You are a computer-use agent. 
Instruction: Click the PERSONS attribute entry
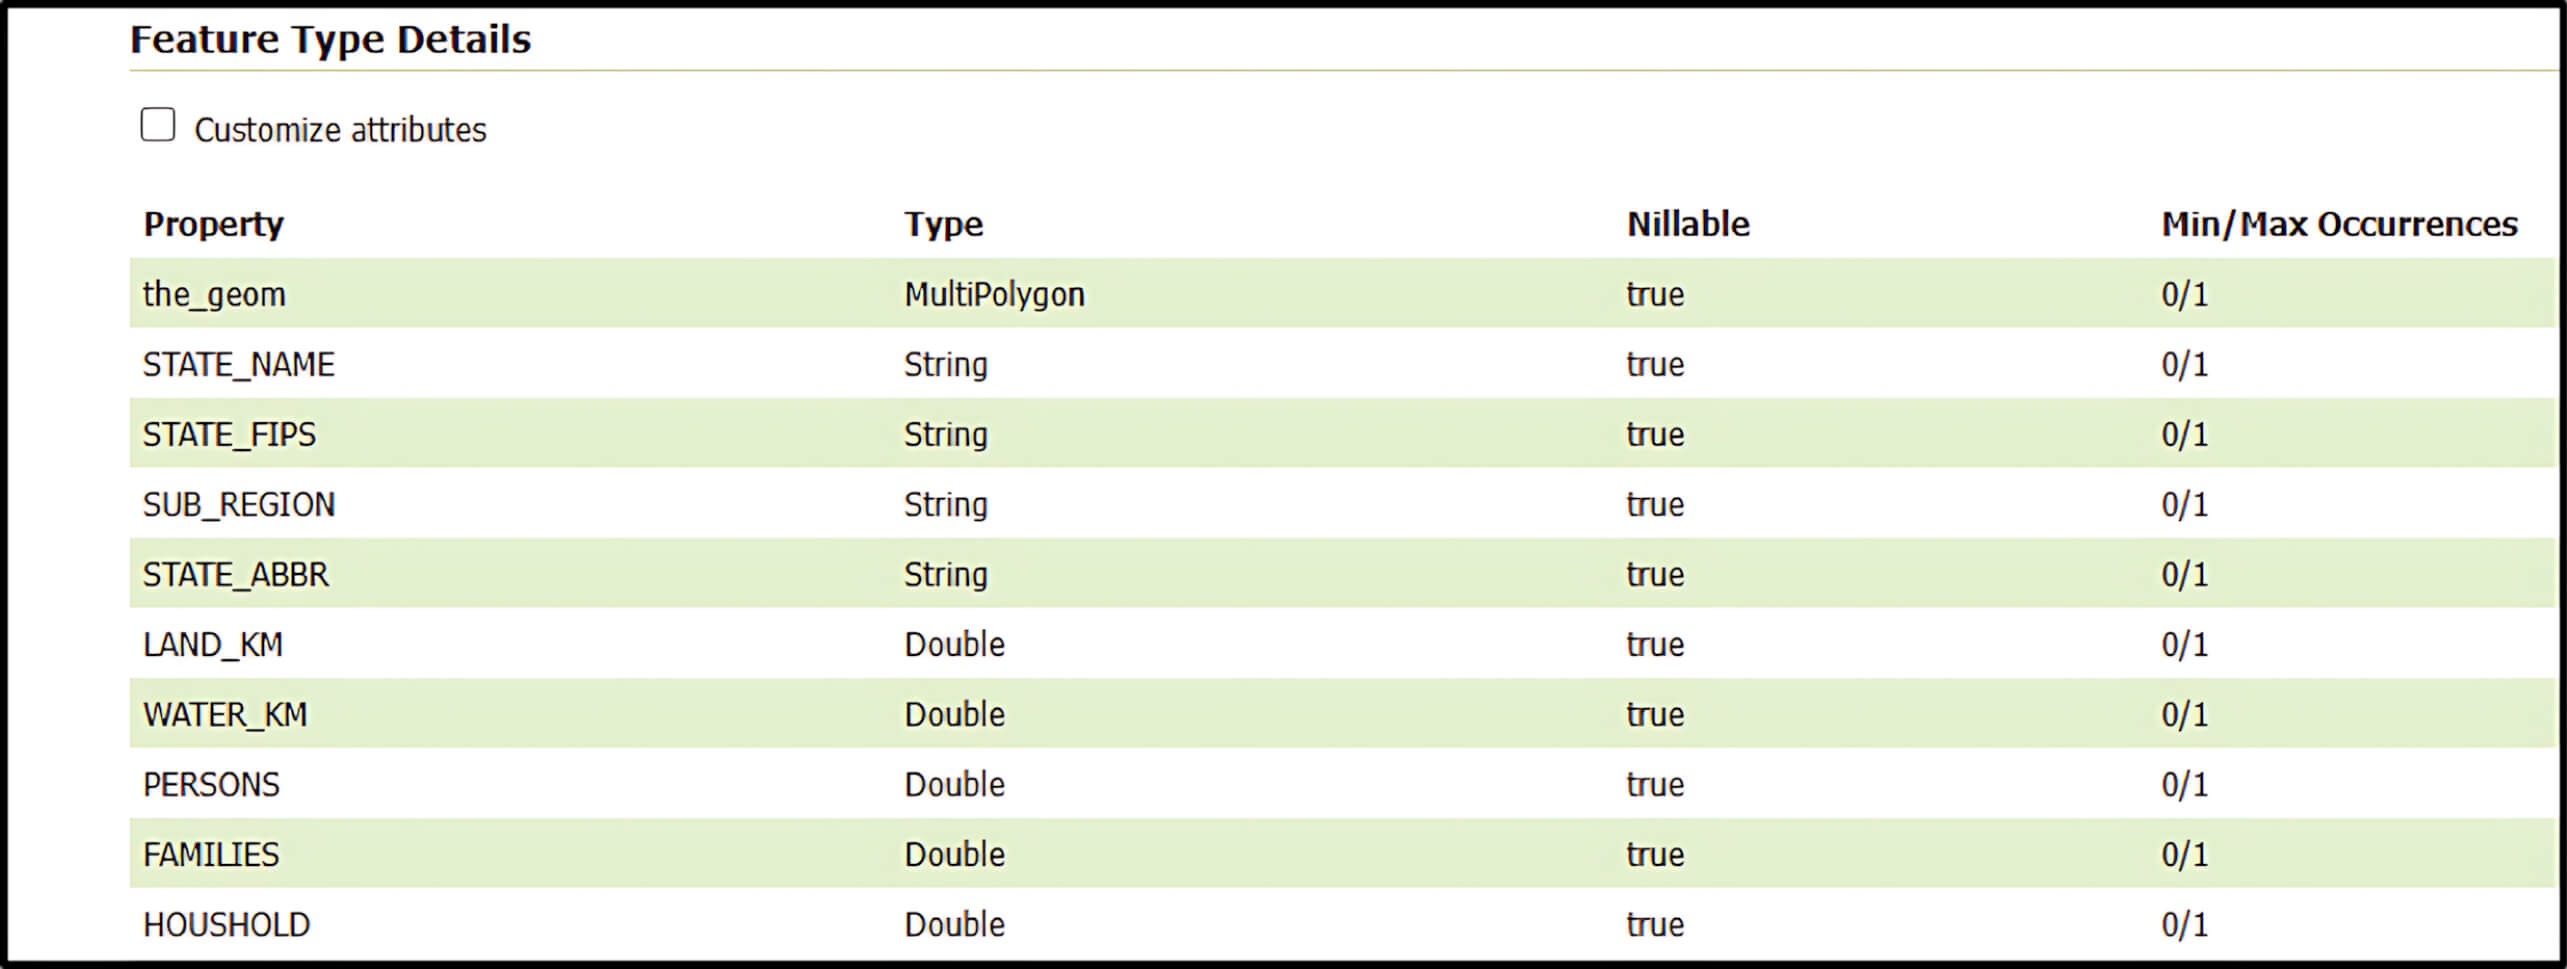[x=212, y=784]
